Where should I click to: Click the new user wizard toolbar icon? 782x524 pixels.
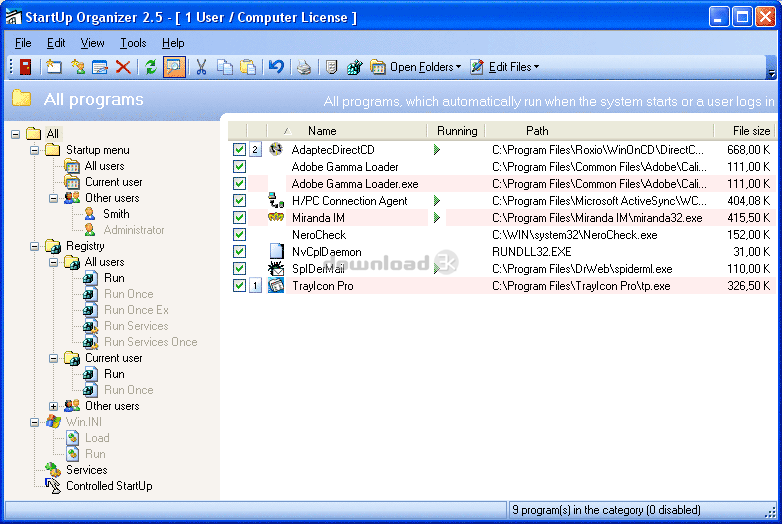point(78,67)
